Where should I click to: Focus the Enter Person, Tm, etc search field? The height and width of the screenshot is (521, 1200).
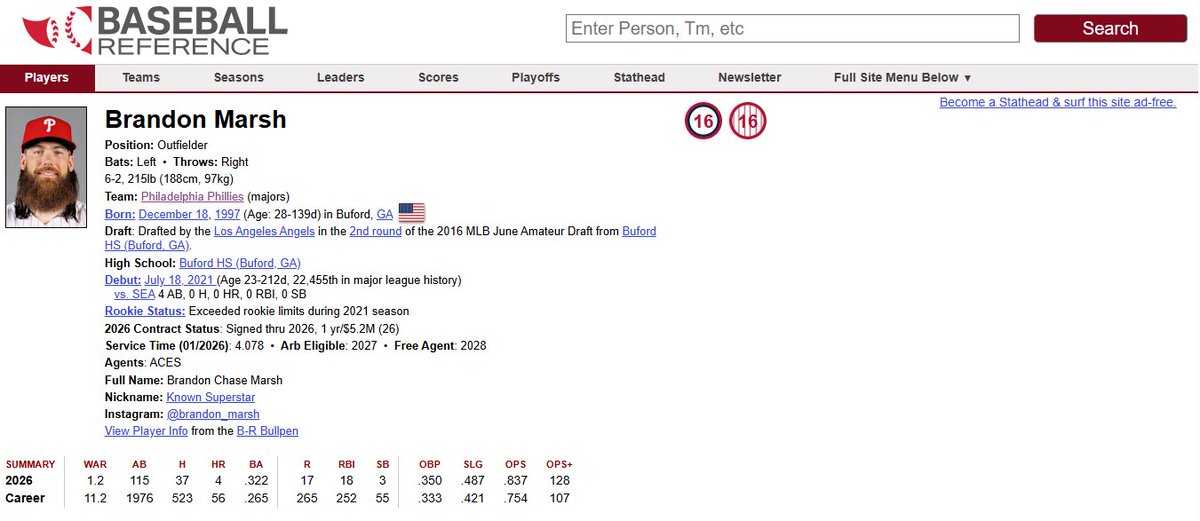pyautogui.click(x=792, y=28)
